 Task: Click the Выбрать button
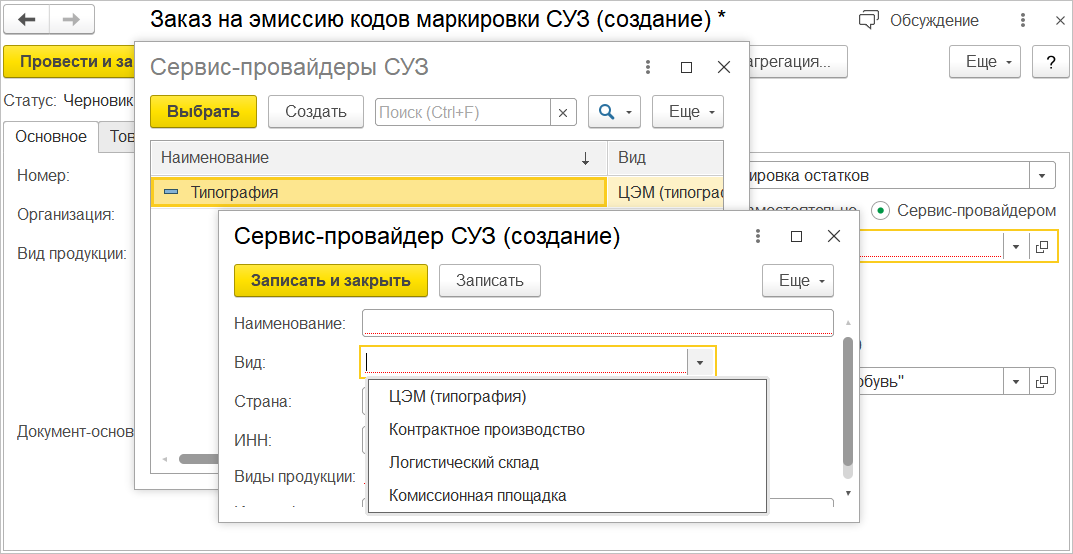(x=203, y=112)
